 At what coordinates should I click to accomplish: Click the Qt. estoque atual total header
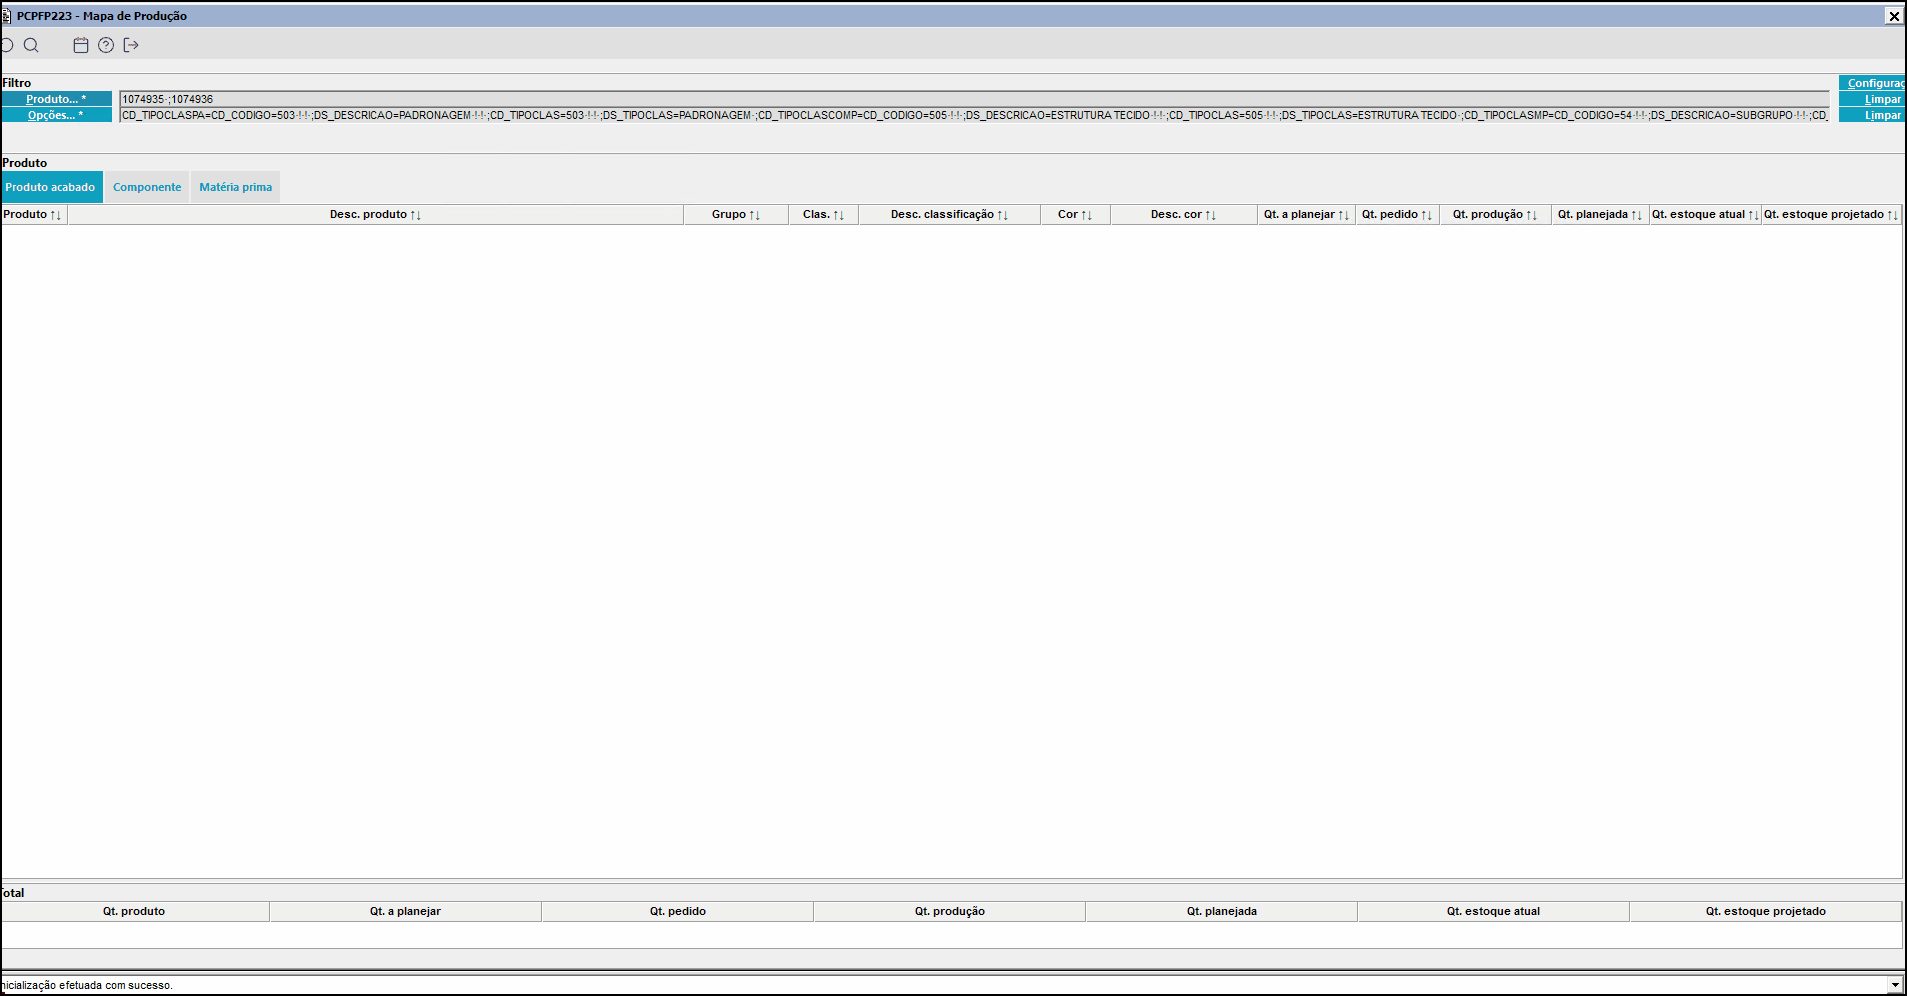click(x=1494, y=911)
